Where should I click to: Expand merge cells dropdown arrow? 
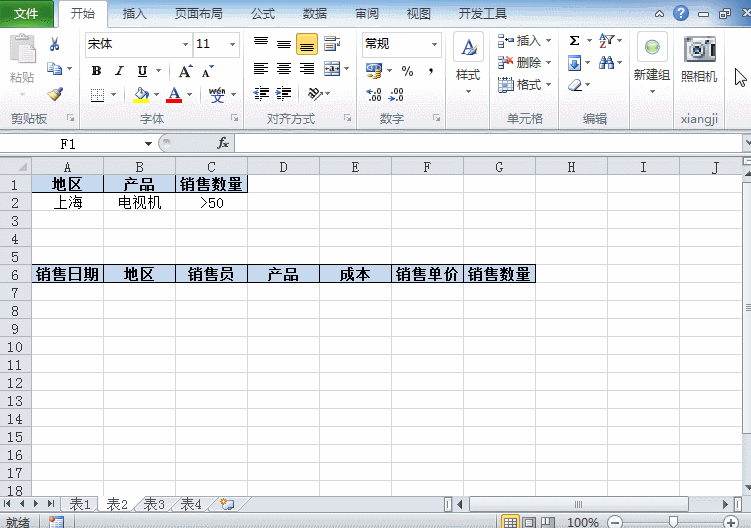point(347,69)
